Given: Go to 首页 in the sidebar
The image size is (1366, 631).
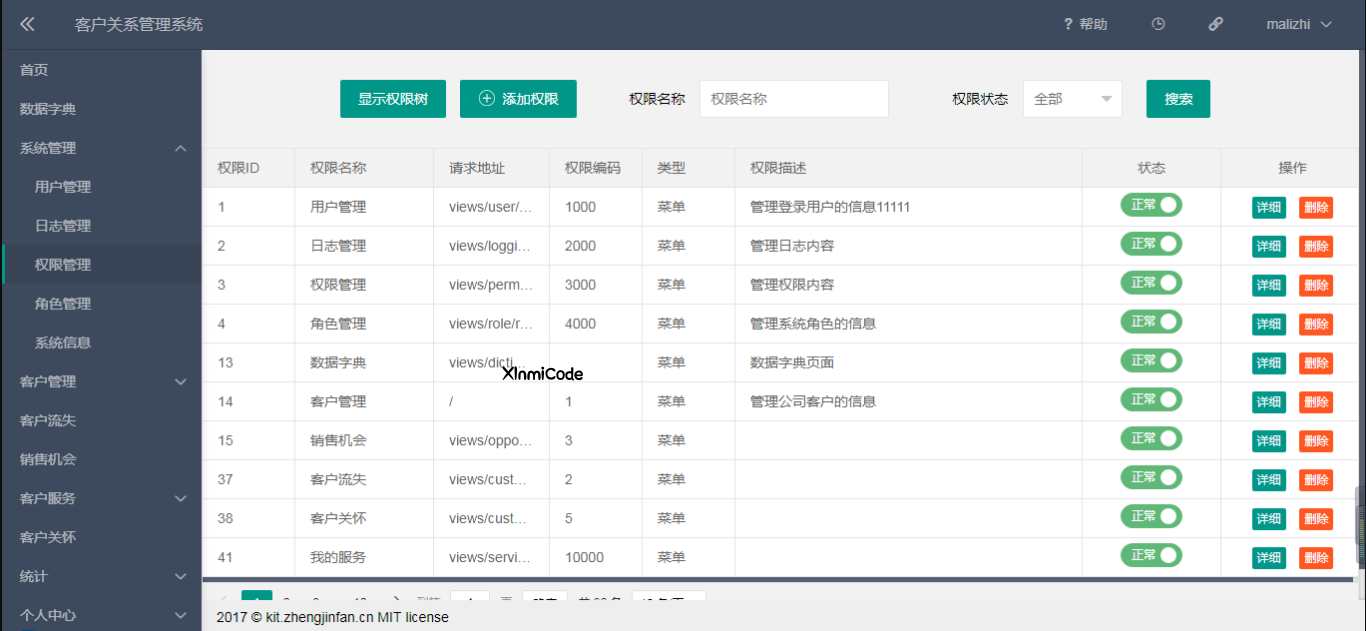Looking at the screenshot, I should click(x=34, y=70).
